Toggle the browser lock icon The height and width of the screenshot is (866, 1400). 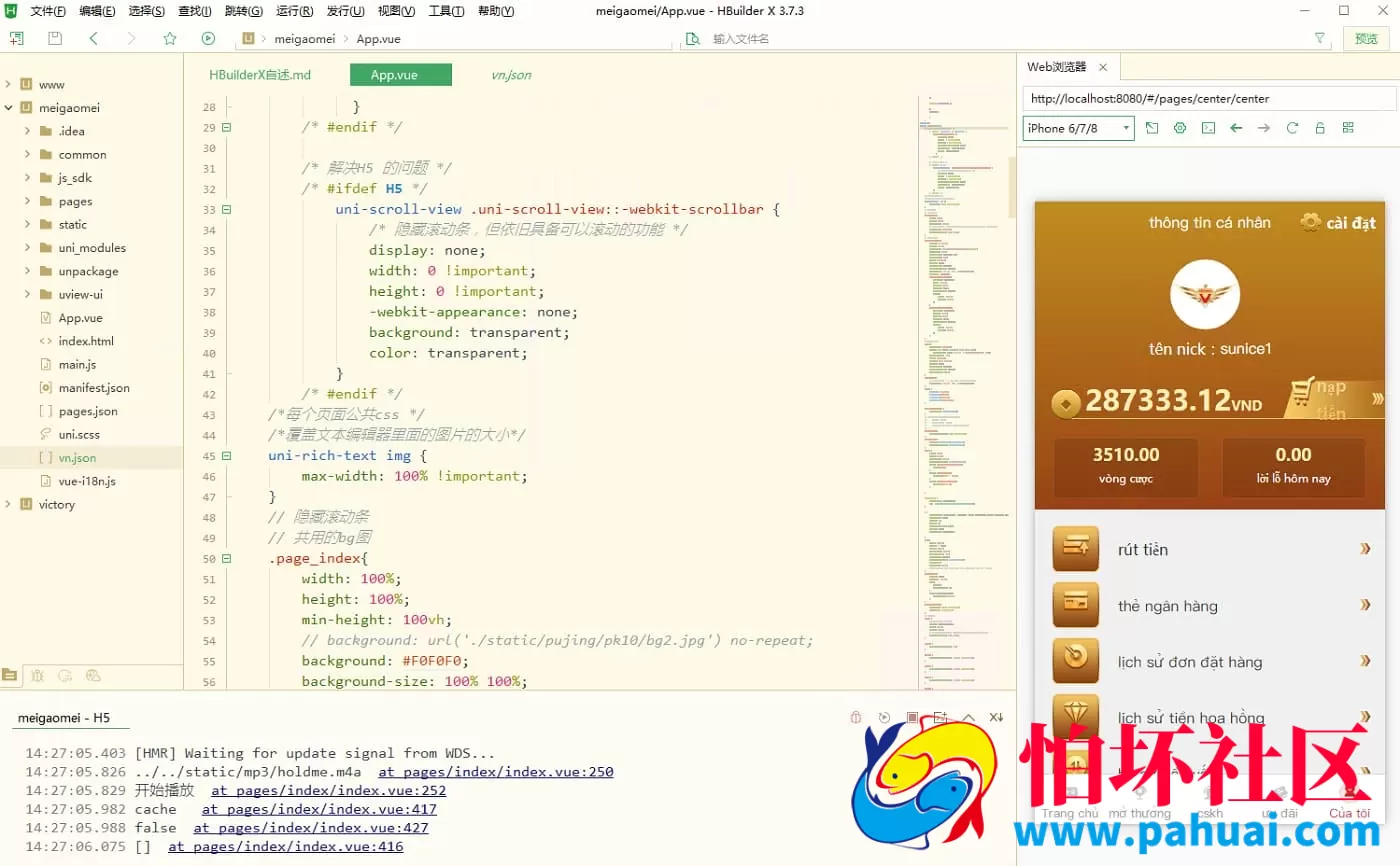[x=1320, y=128]
